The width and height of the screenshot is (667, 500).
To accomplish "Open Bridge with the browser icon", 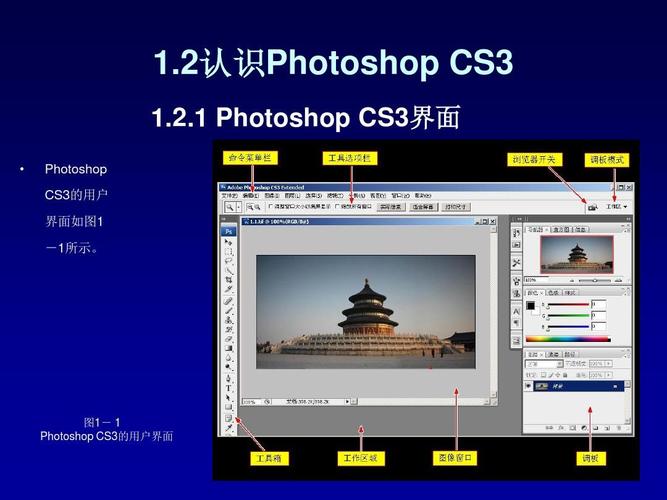I will point(592,207).
